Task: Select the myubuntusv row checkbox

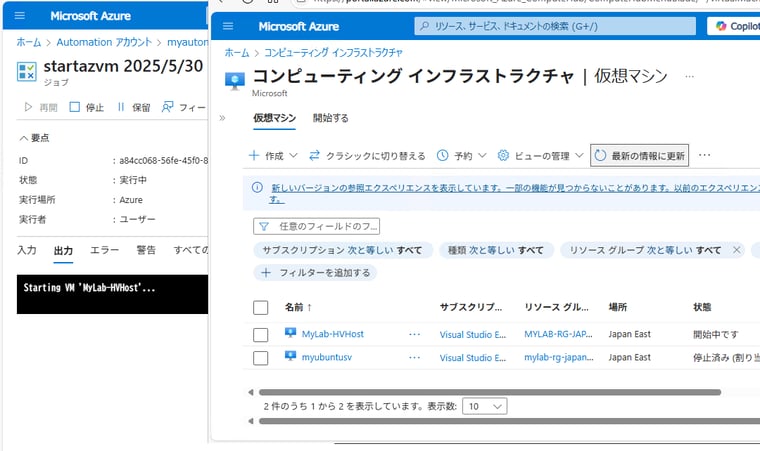Action: 261,358
